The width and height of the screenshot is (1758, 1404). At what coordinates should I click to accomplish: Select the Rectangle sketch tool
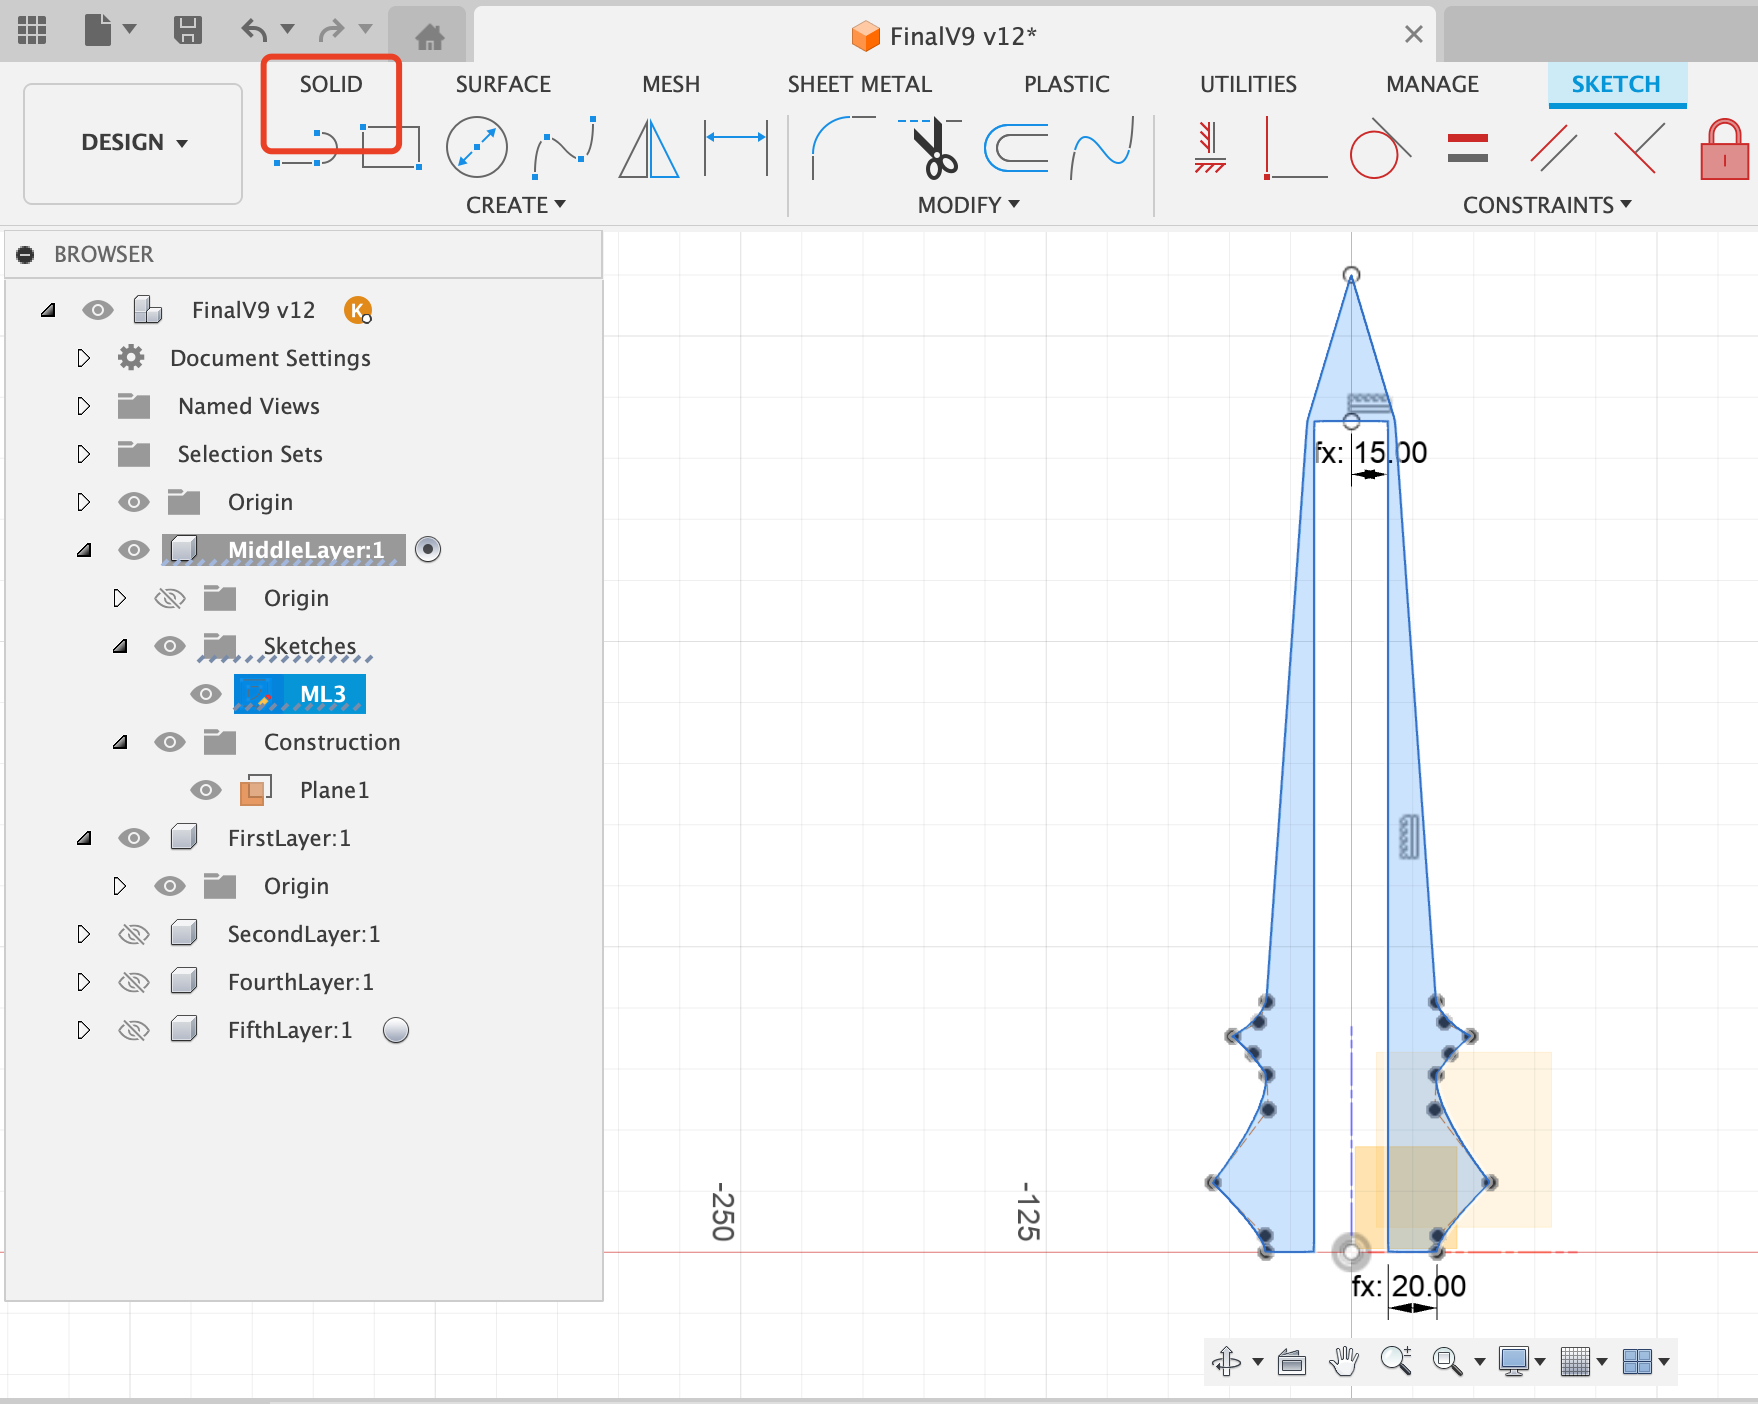[x=391, y=147]
